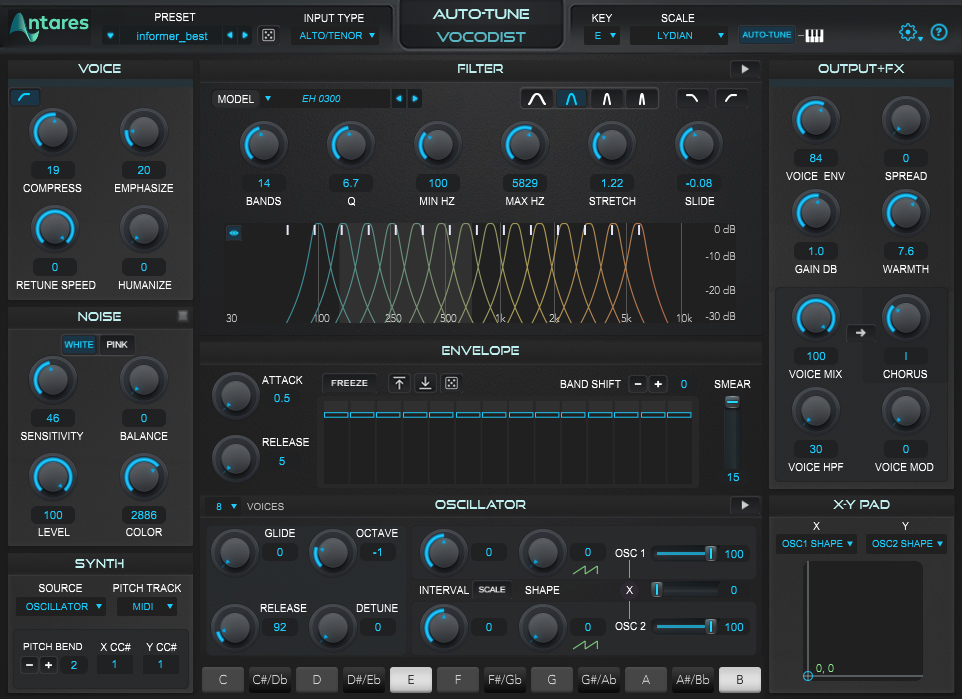Open the Input Type dropdown

(x=335, y=36)
